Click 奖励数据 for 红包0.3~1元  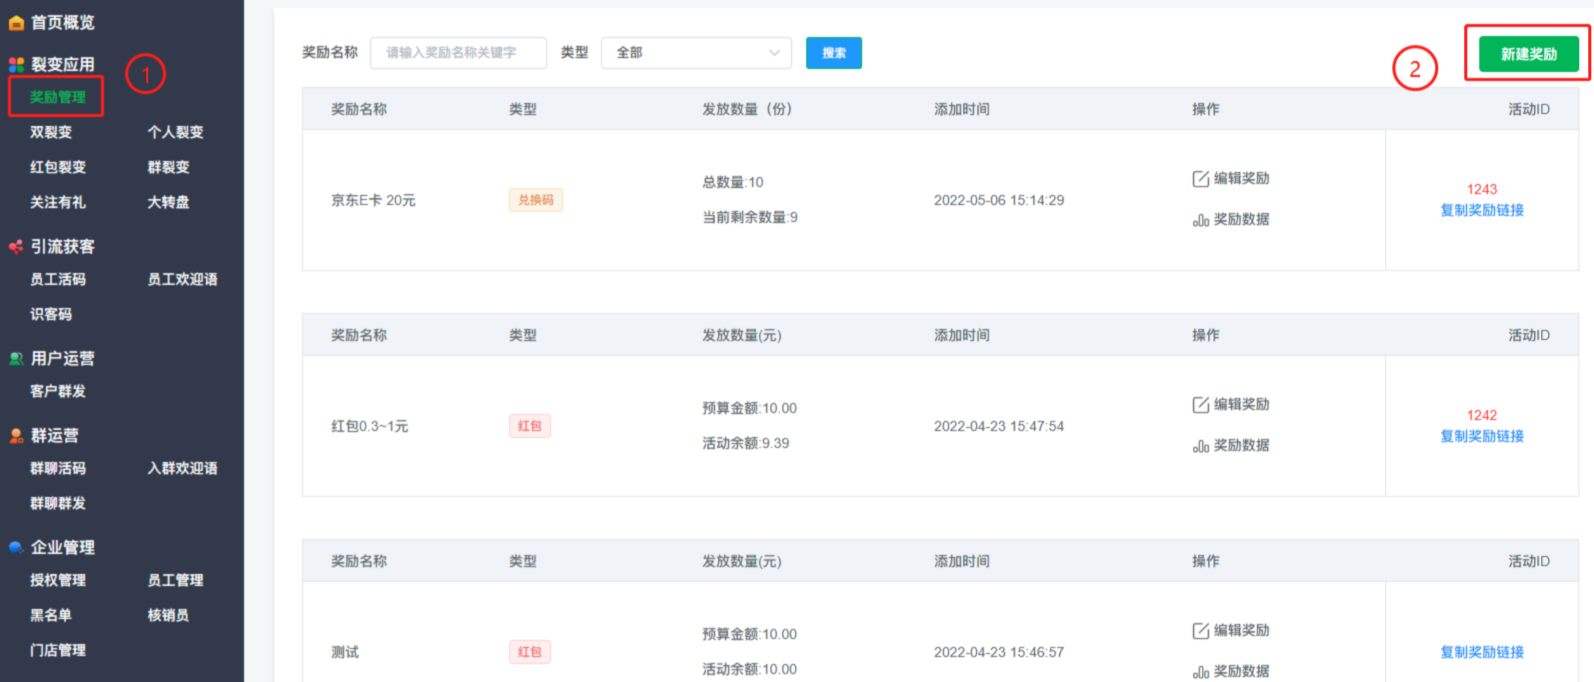pos(1241,445)
